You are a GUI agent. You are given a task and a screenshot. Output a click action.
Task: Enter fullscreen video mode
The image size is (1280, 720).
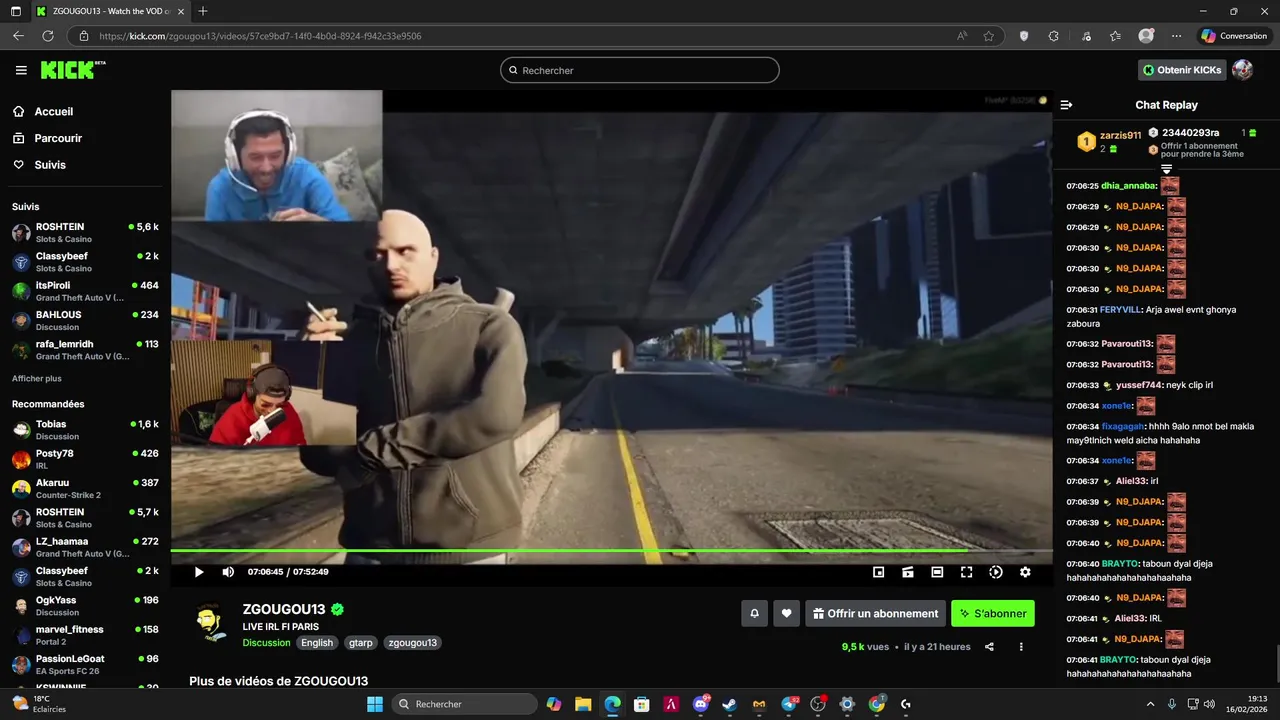967,572
